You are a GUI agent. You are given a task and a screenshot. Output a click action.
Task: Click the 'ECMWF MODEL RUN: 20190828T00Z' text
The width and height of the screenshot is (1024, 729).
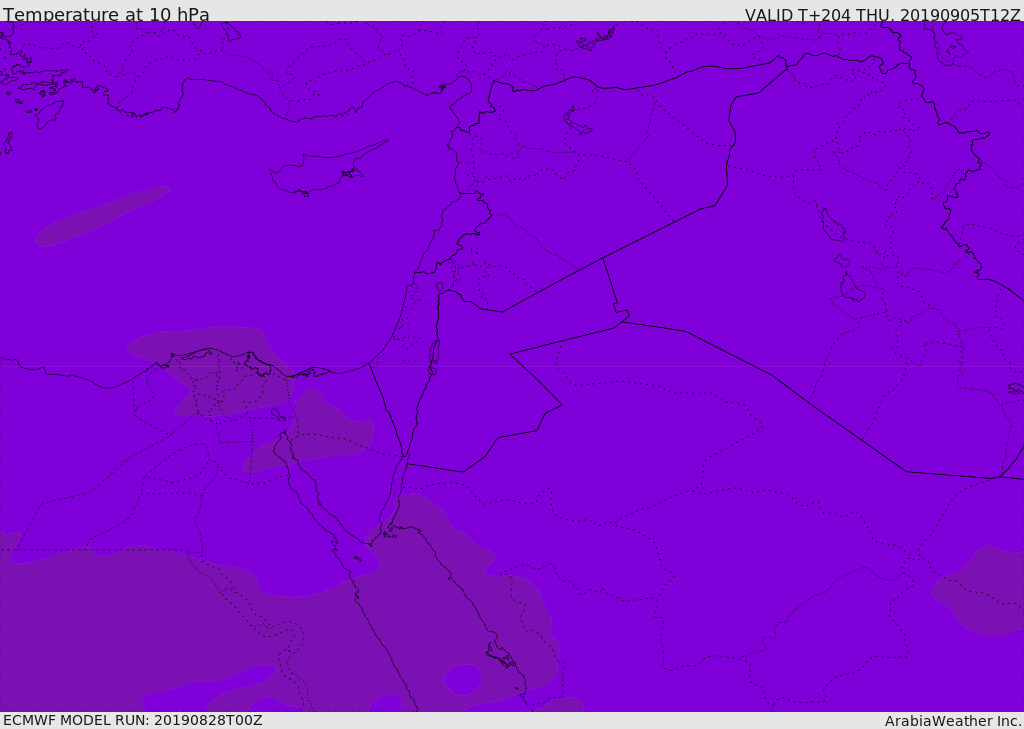click(133, 720)
